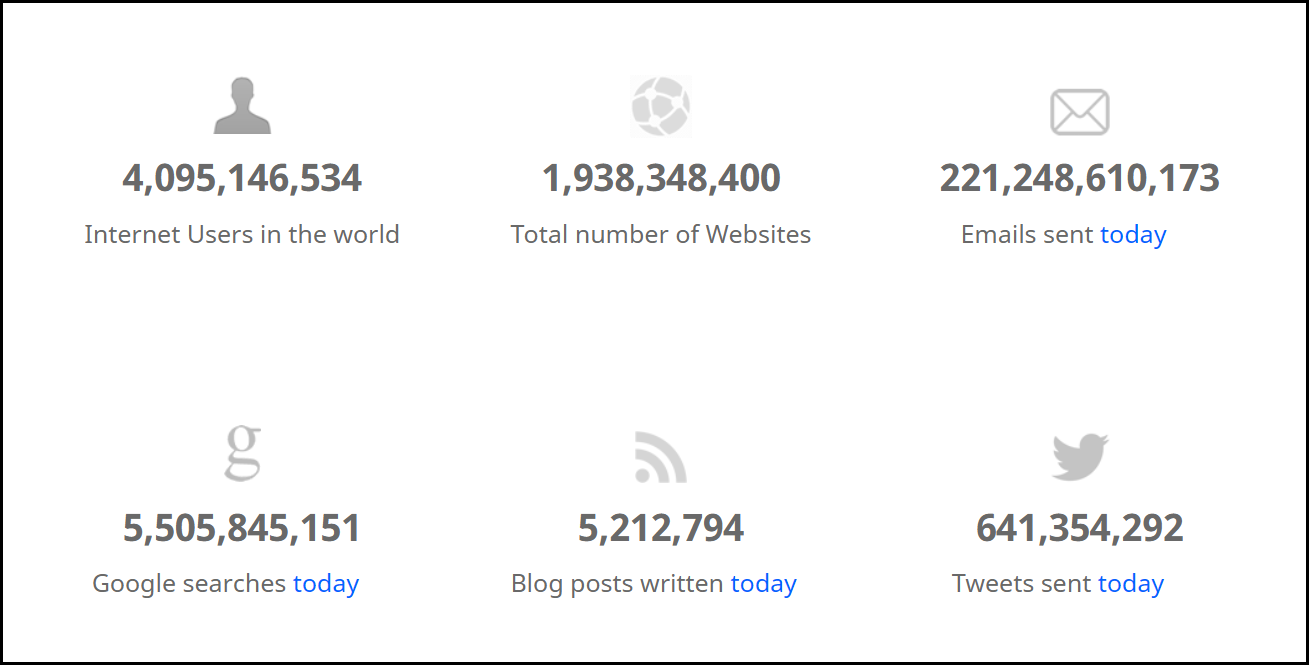Follow the 'today' link after Blog posts written

[x=764, y=584]
